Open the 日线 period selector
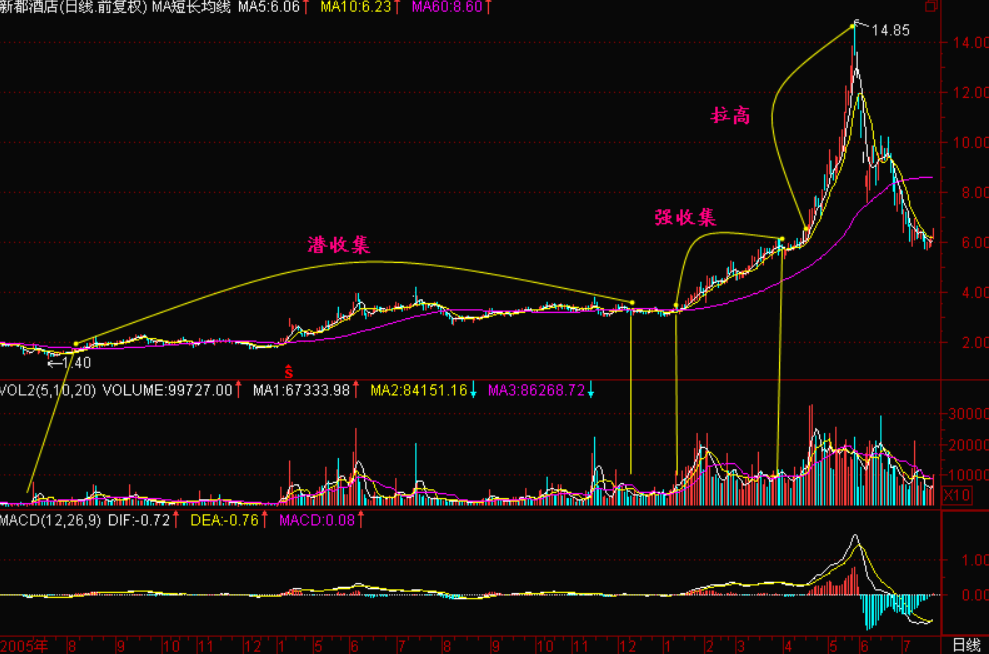This screenshot has height=654, width=989. (x=964, y=645)
